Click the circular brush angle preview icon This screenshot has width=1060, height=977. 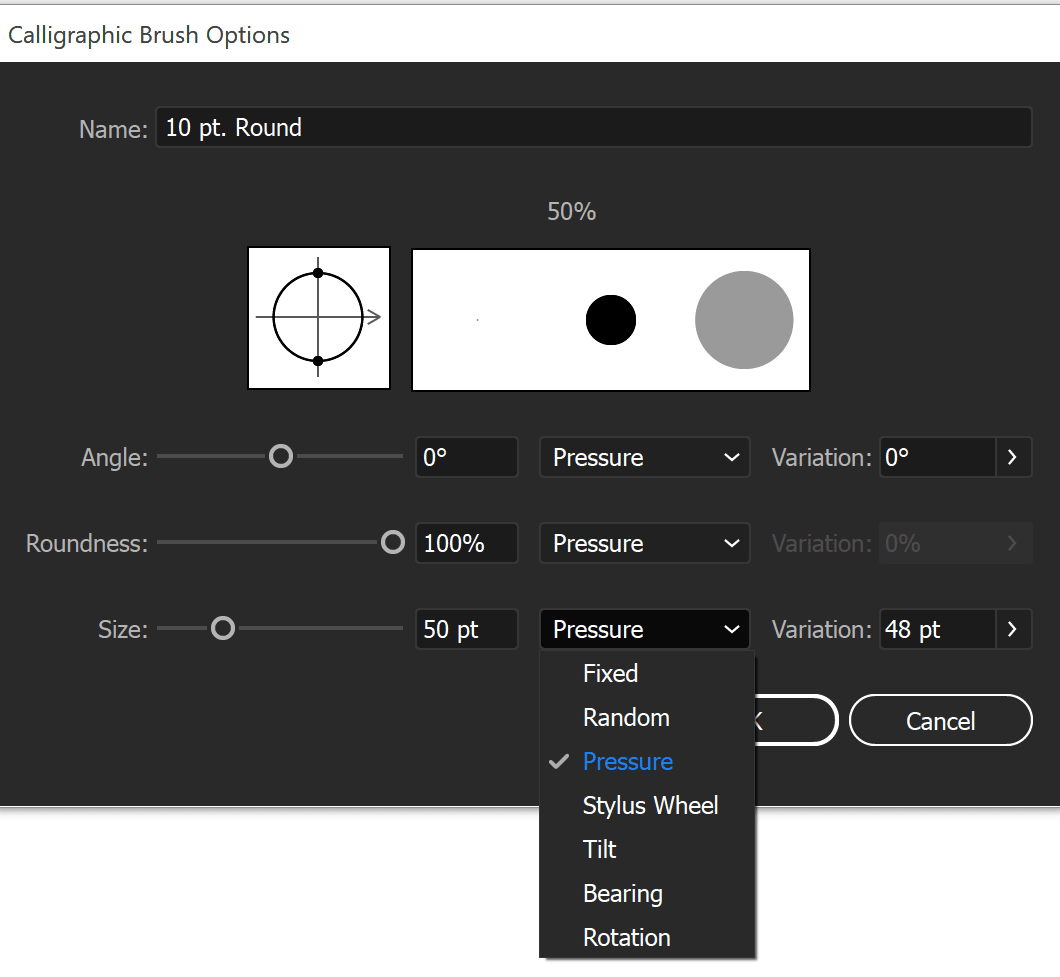pyautogui.click(x=318, y=317)
